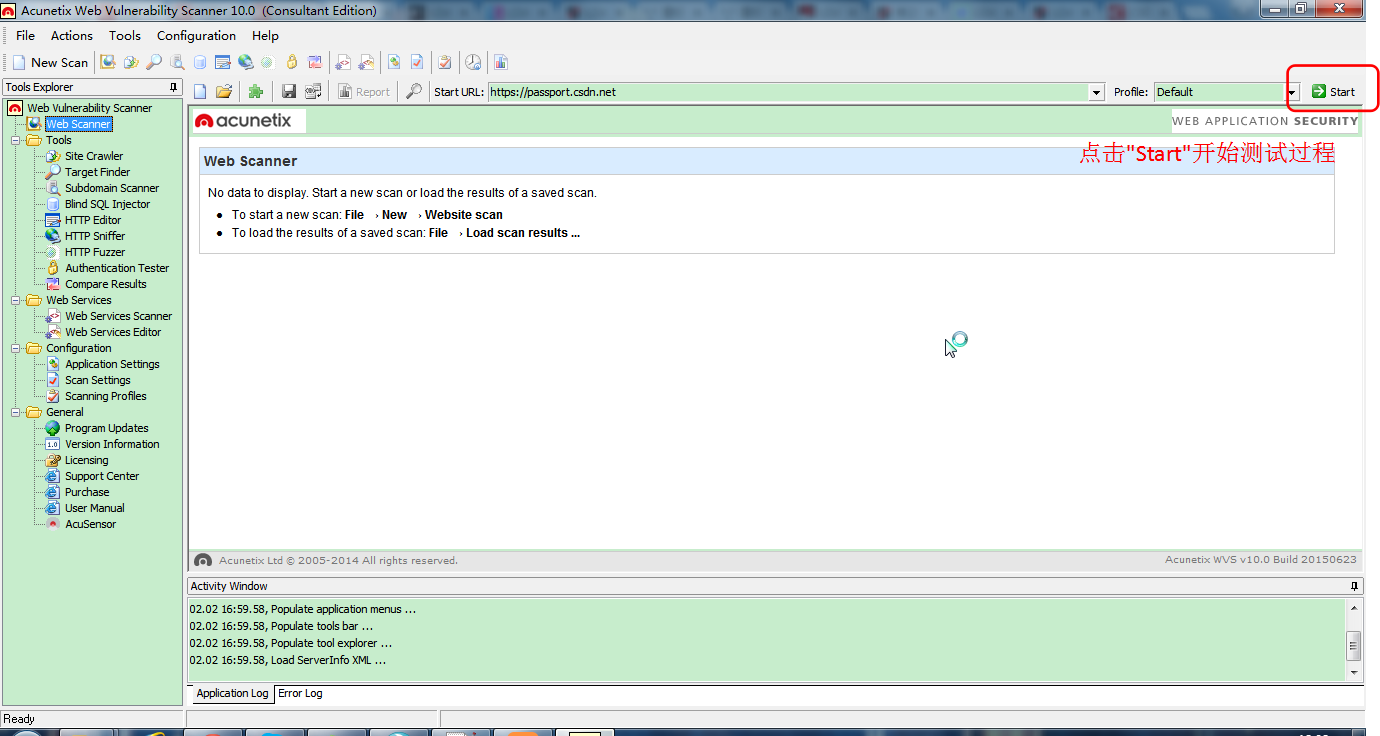Open the File menu
This screenshot has width=1380, height=736.
click(25, 35)
